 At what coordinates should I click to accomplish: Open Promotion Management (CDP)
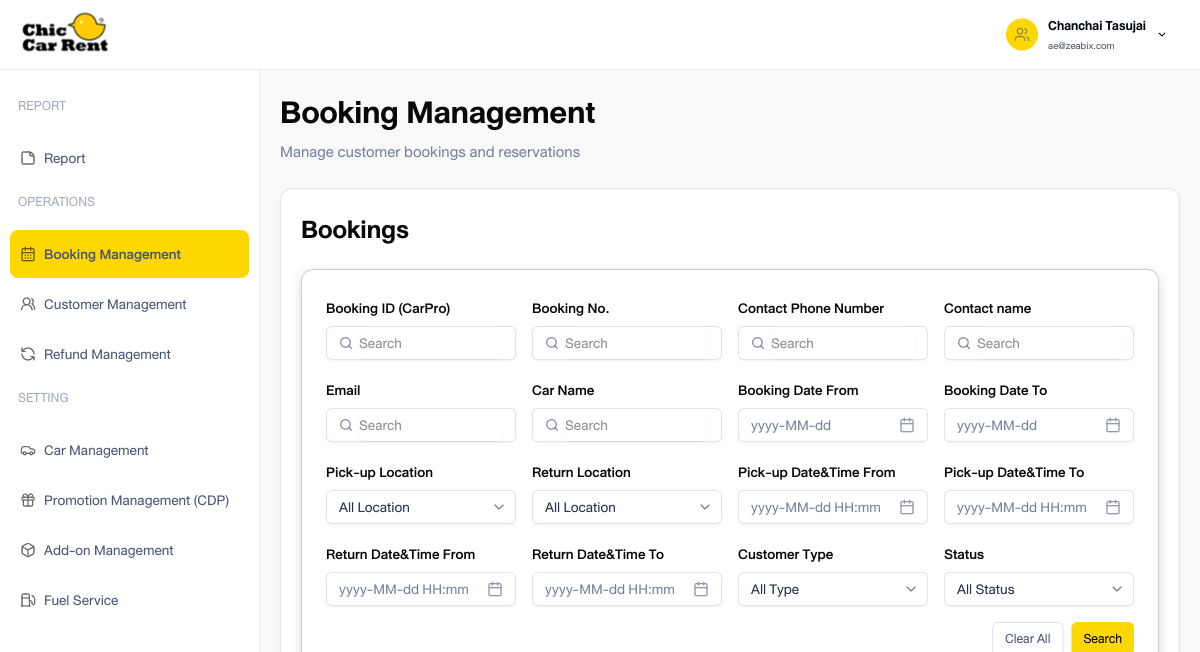(x=129, y=500)
